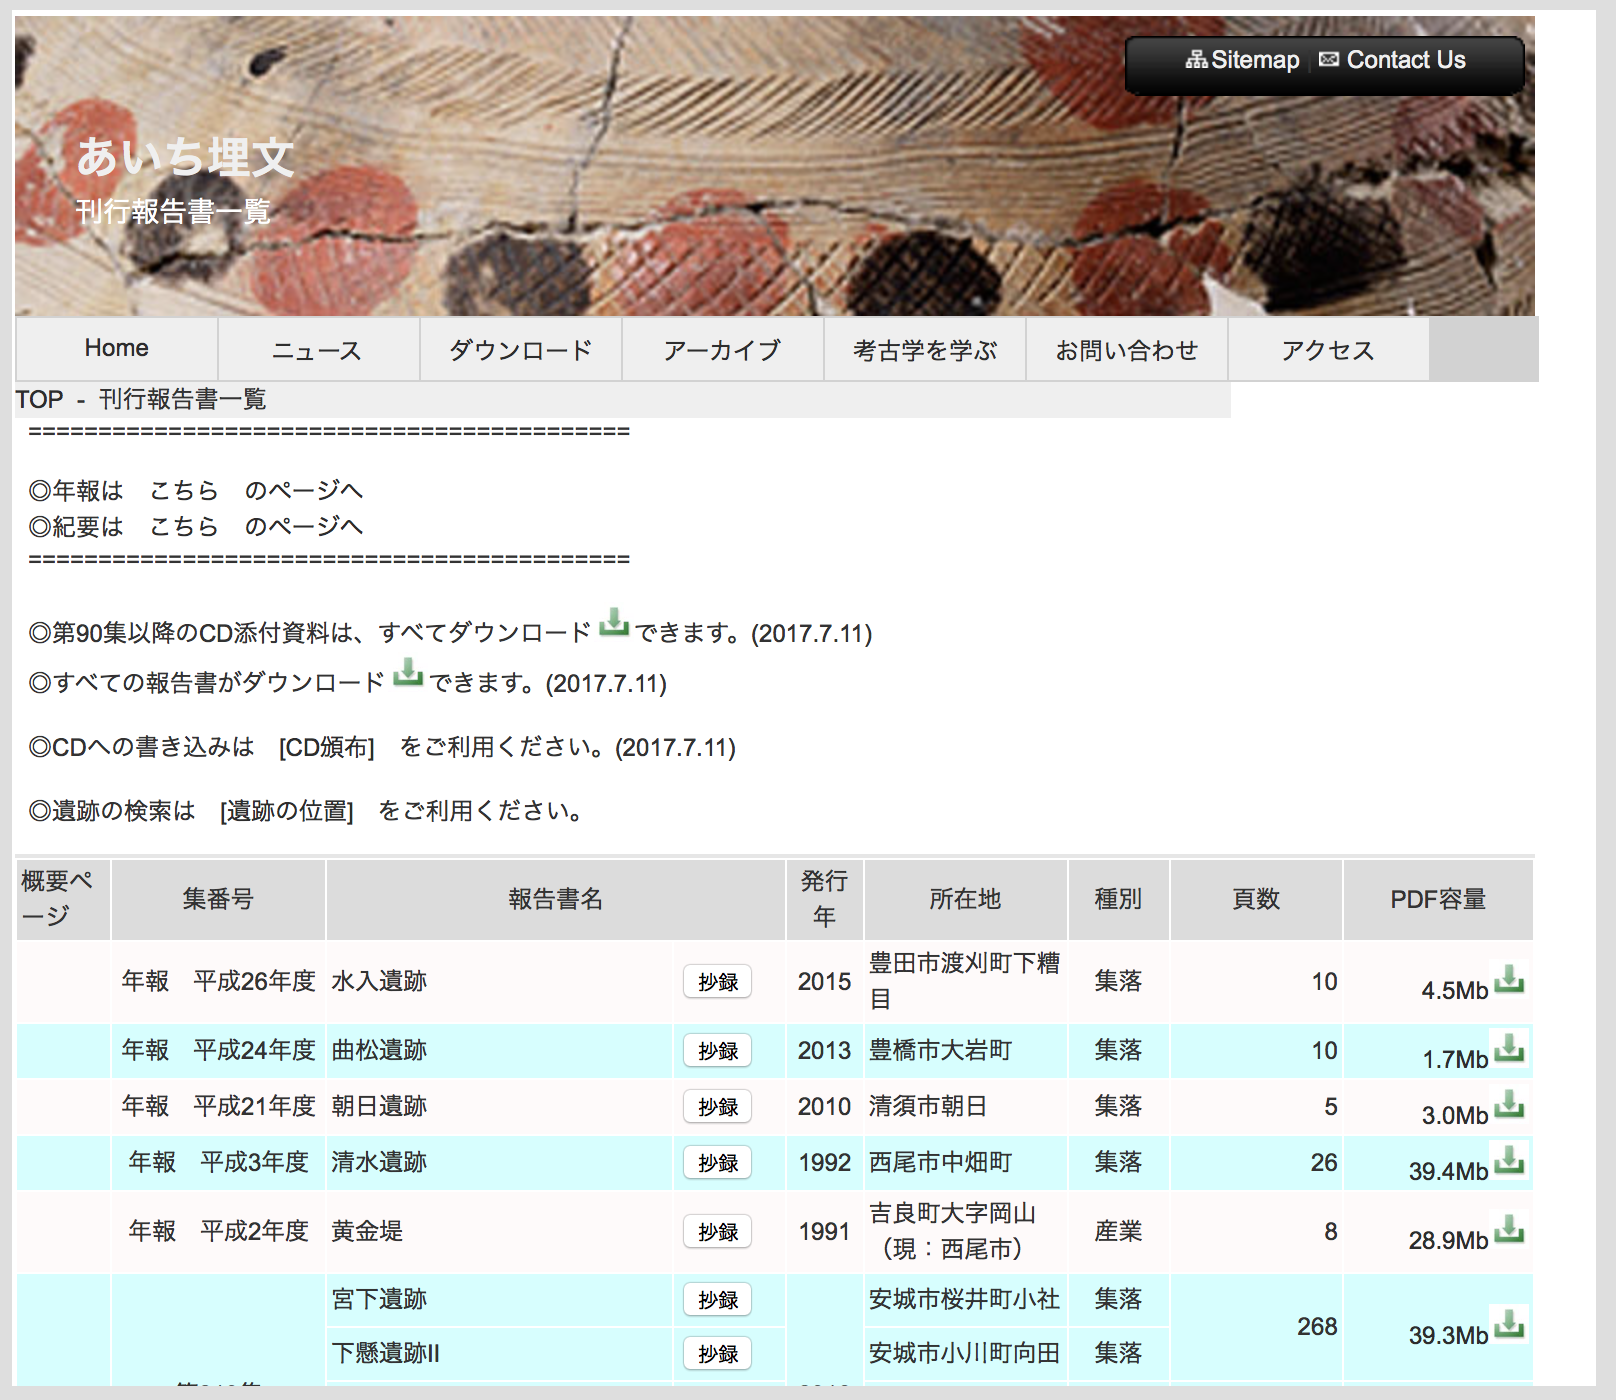
Task: Follow the こちら link for 紀要
Action: tap(184, 526)
